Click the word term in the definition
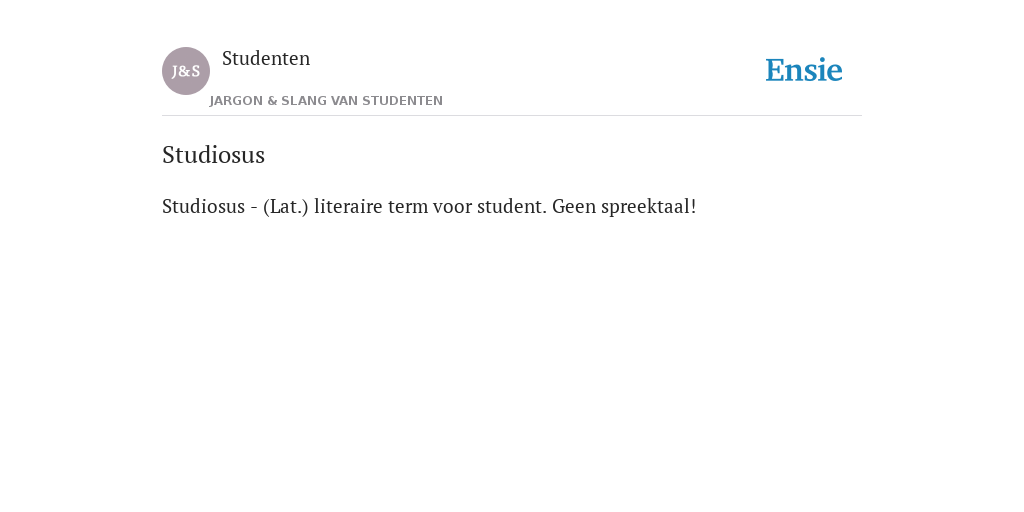This screenshot has width=1024, height=512. pos(408,206)
